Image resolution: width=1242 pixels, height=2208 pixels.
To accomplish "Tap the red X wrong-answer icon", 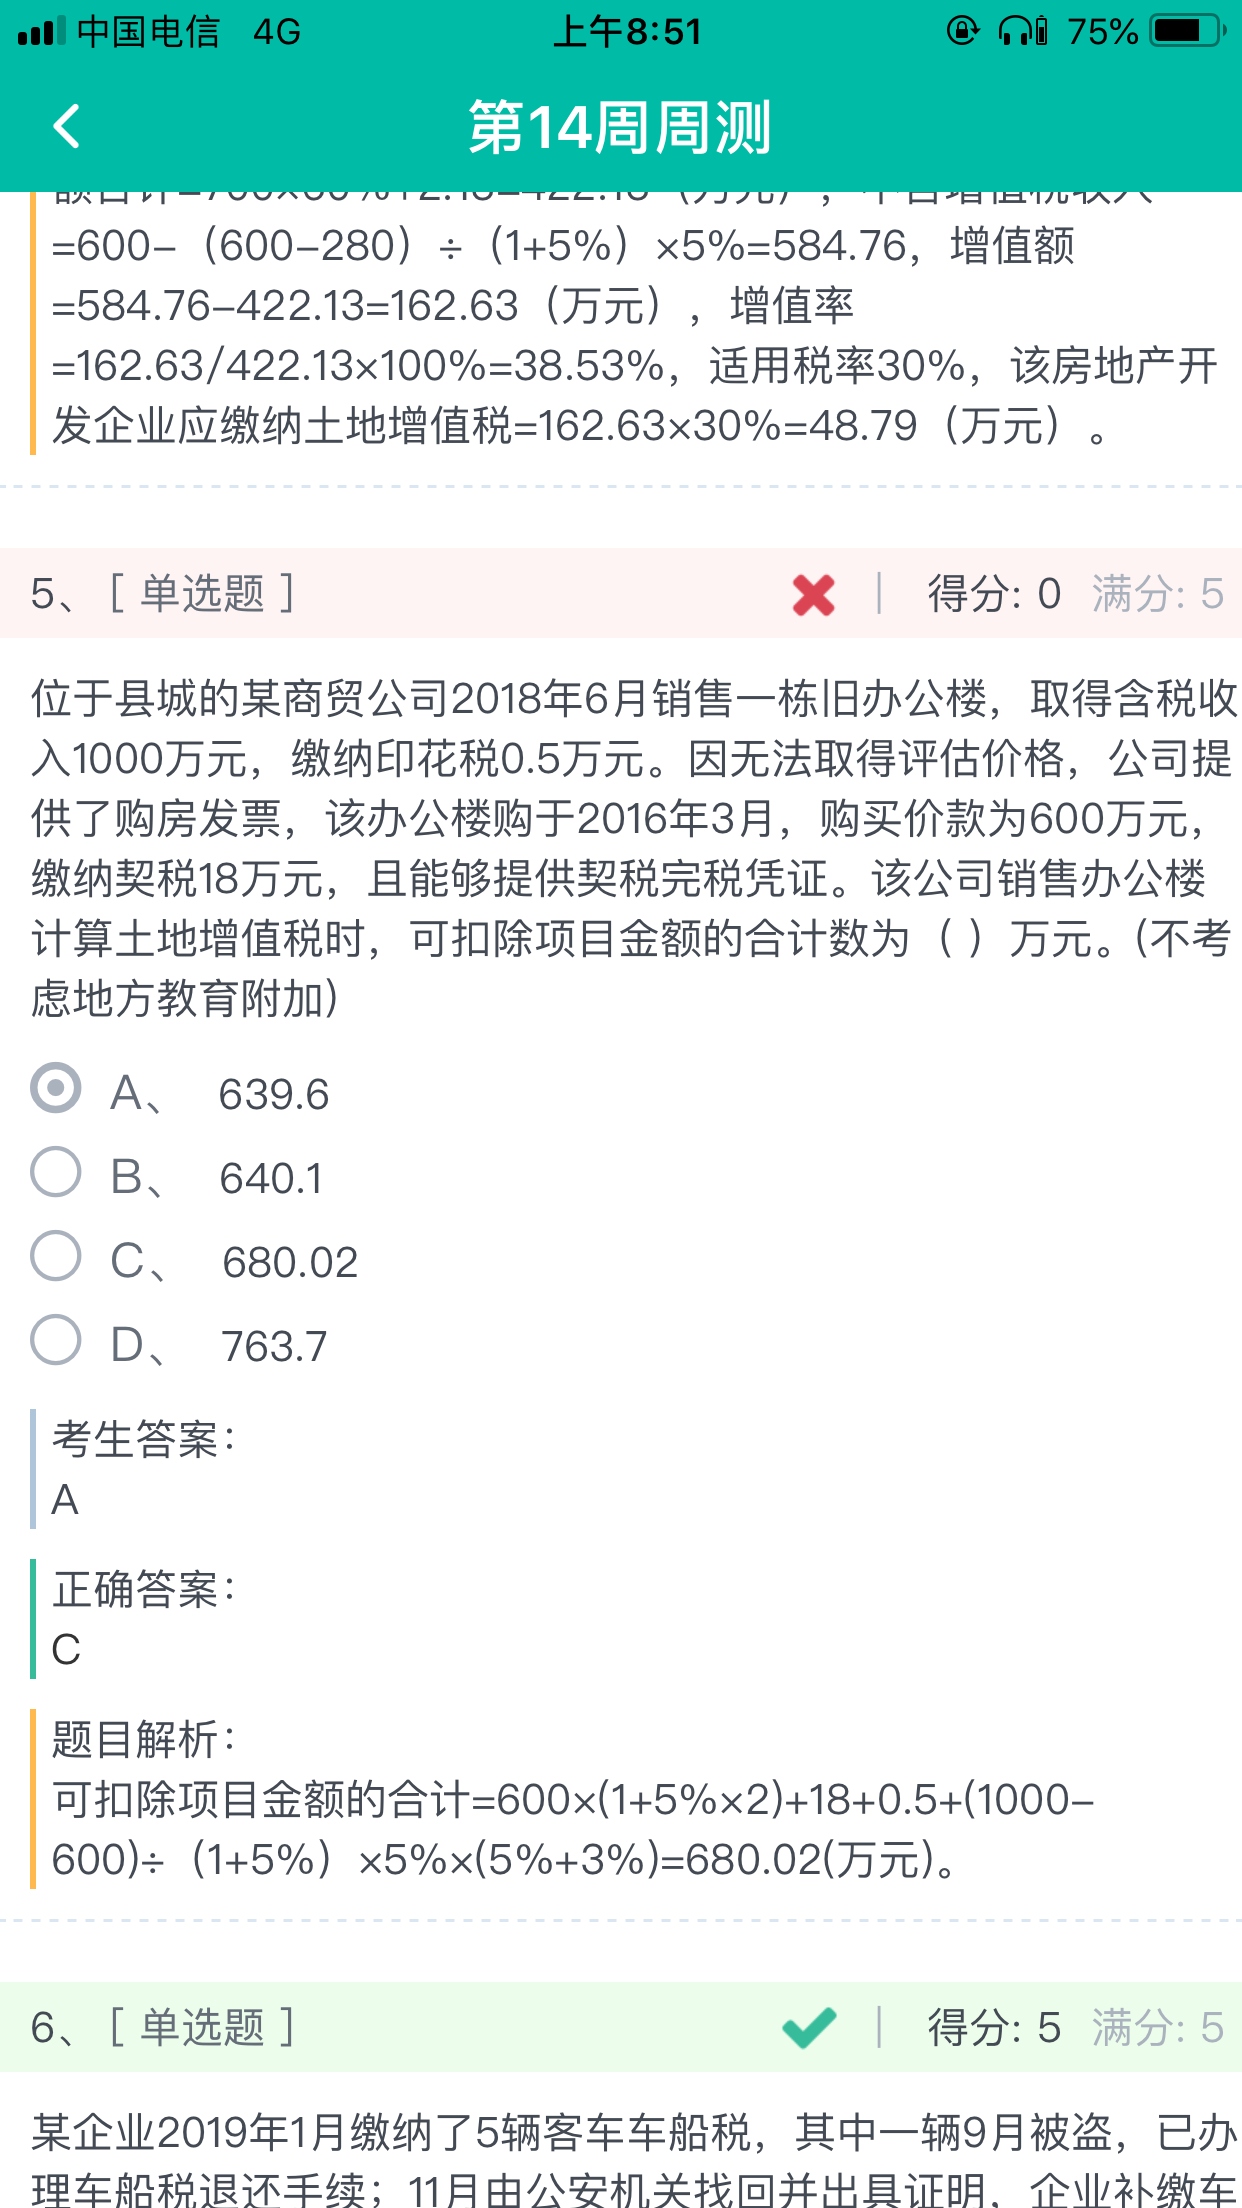I will [x=813, y=595].
